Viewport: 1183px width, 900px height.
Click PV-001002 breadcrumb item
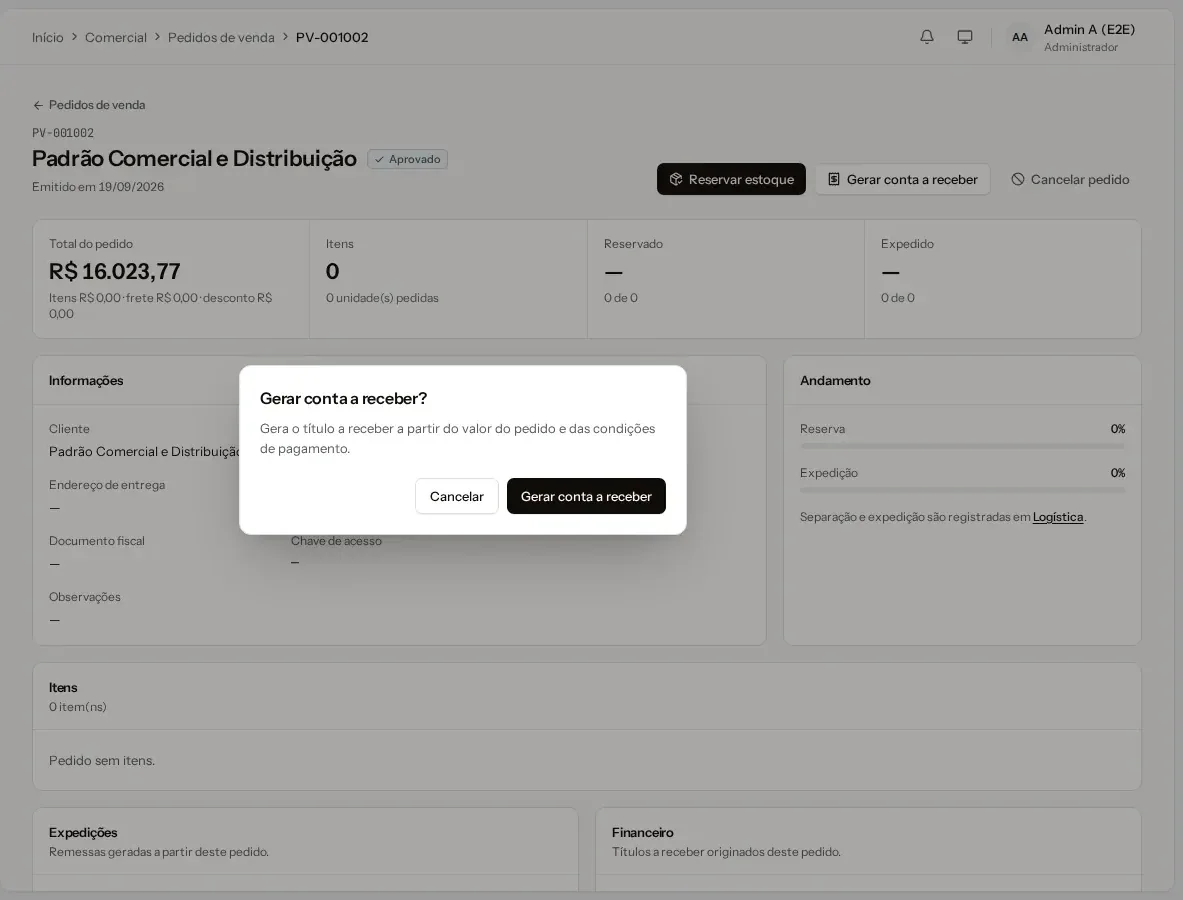[332, 38]
